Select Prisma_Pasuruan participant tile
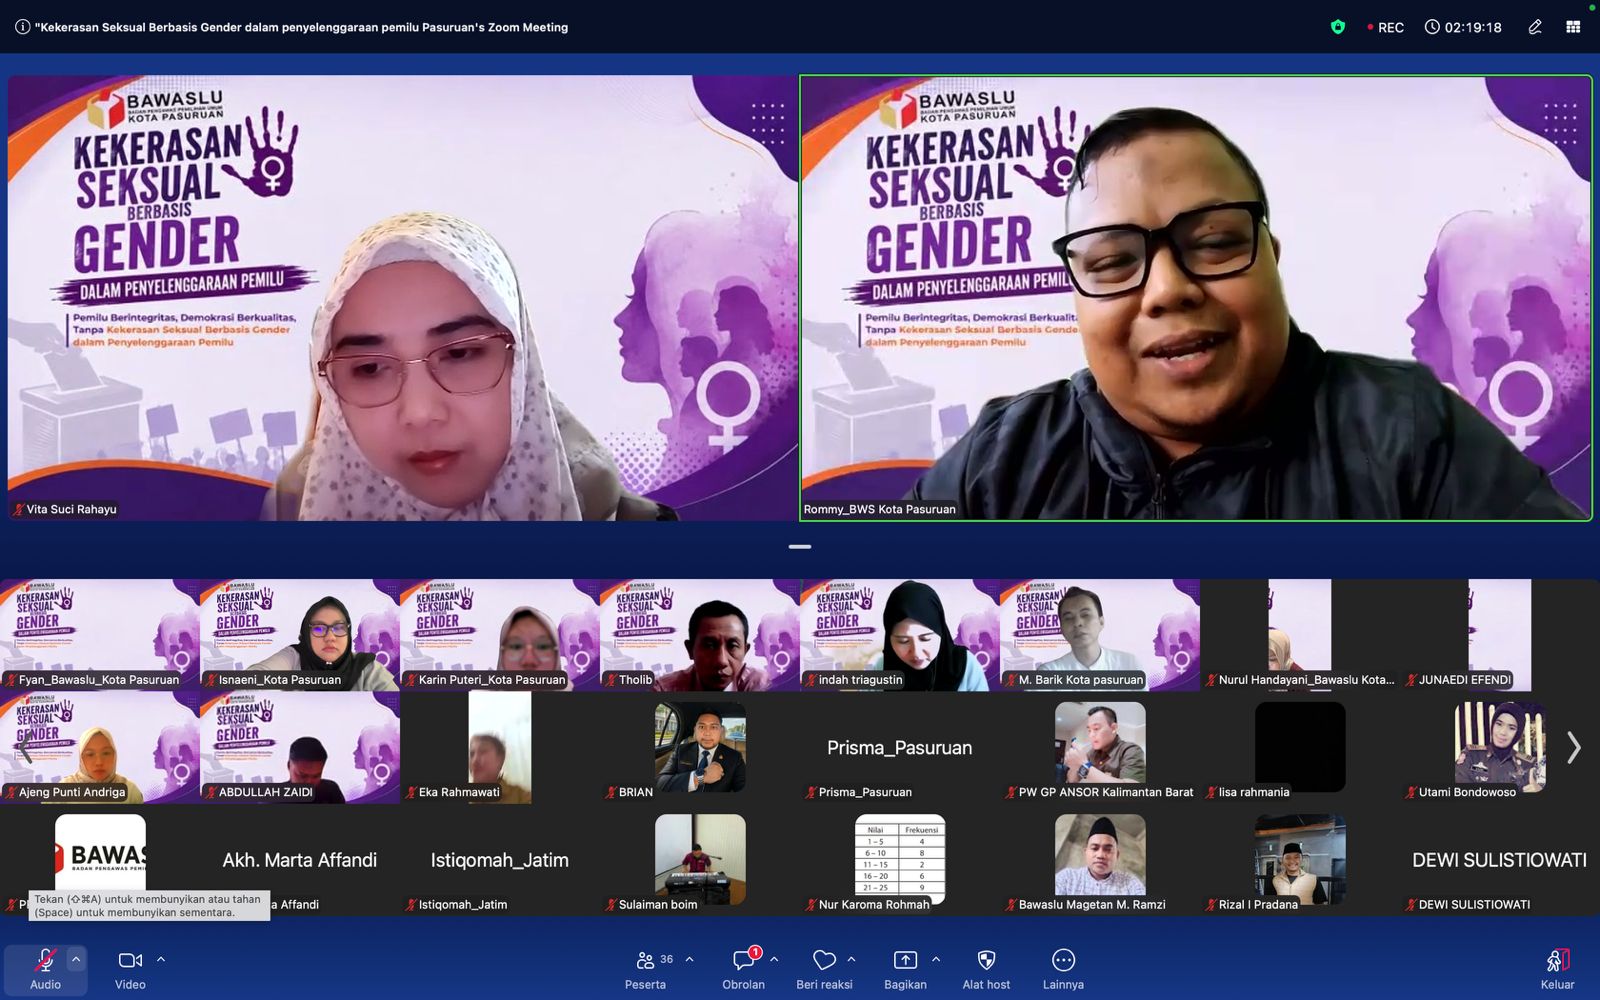Image resolution: width=1600 pixels, height=1000 pixels. point(900,747)
